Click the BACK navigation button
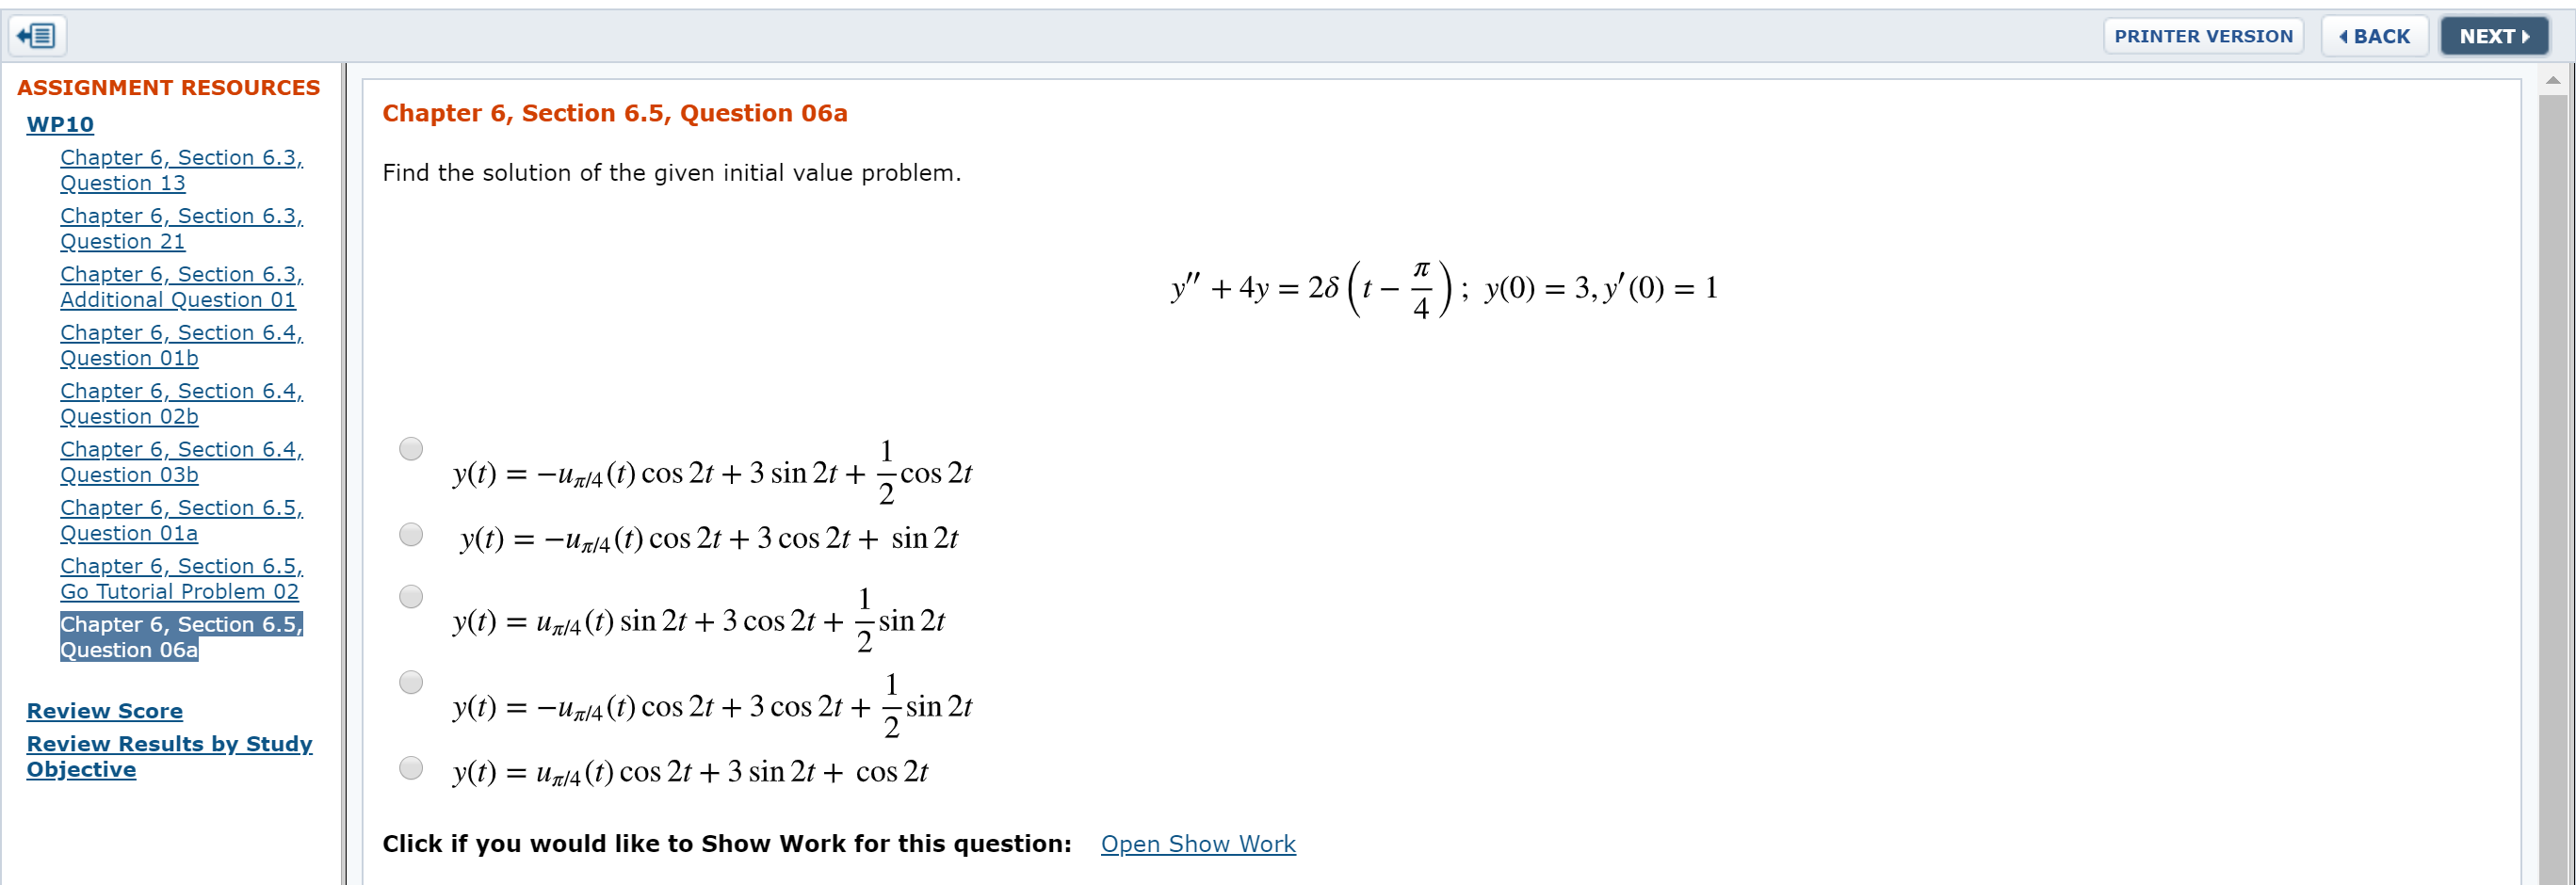This screenshot has height=885, width=2576. 2374,36
